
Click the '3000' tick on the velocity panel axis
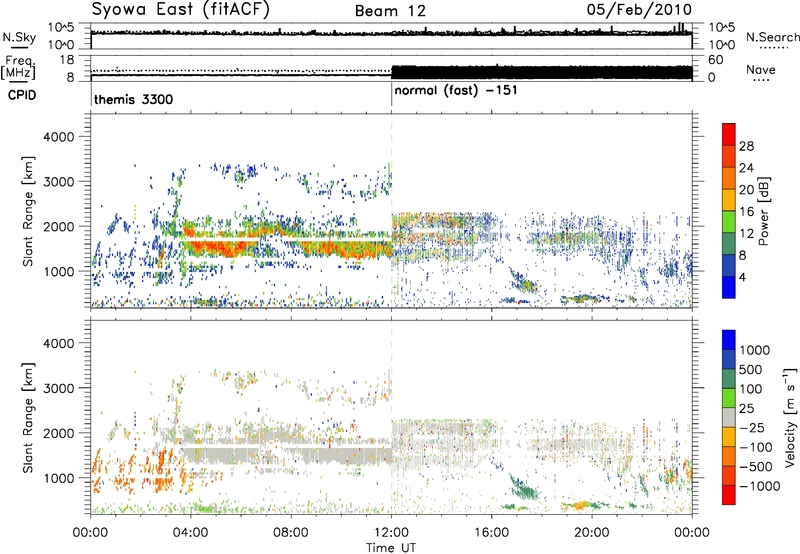click(59, 388)
